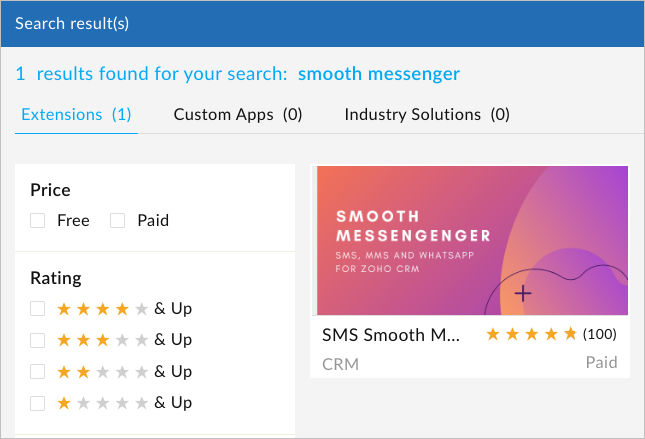
Task: Click the plus symbol on the banner image
Action: [523, 293]
